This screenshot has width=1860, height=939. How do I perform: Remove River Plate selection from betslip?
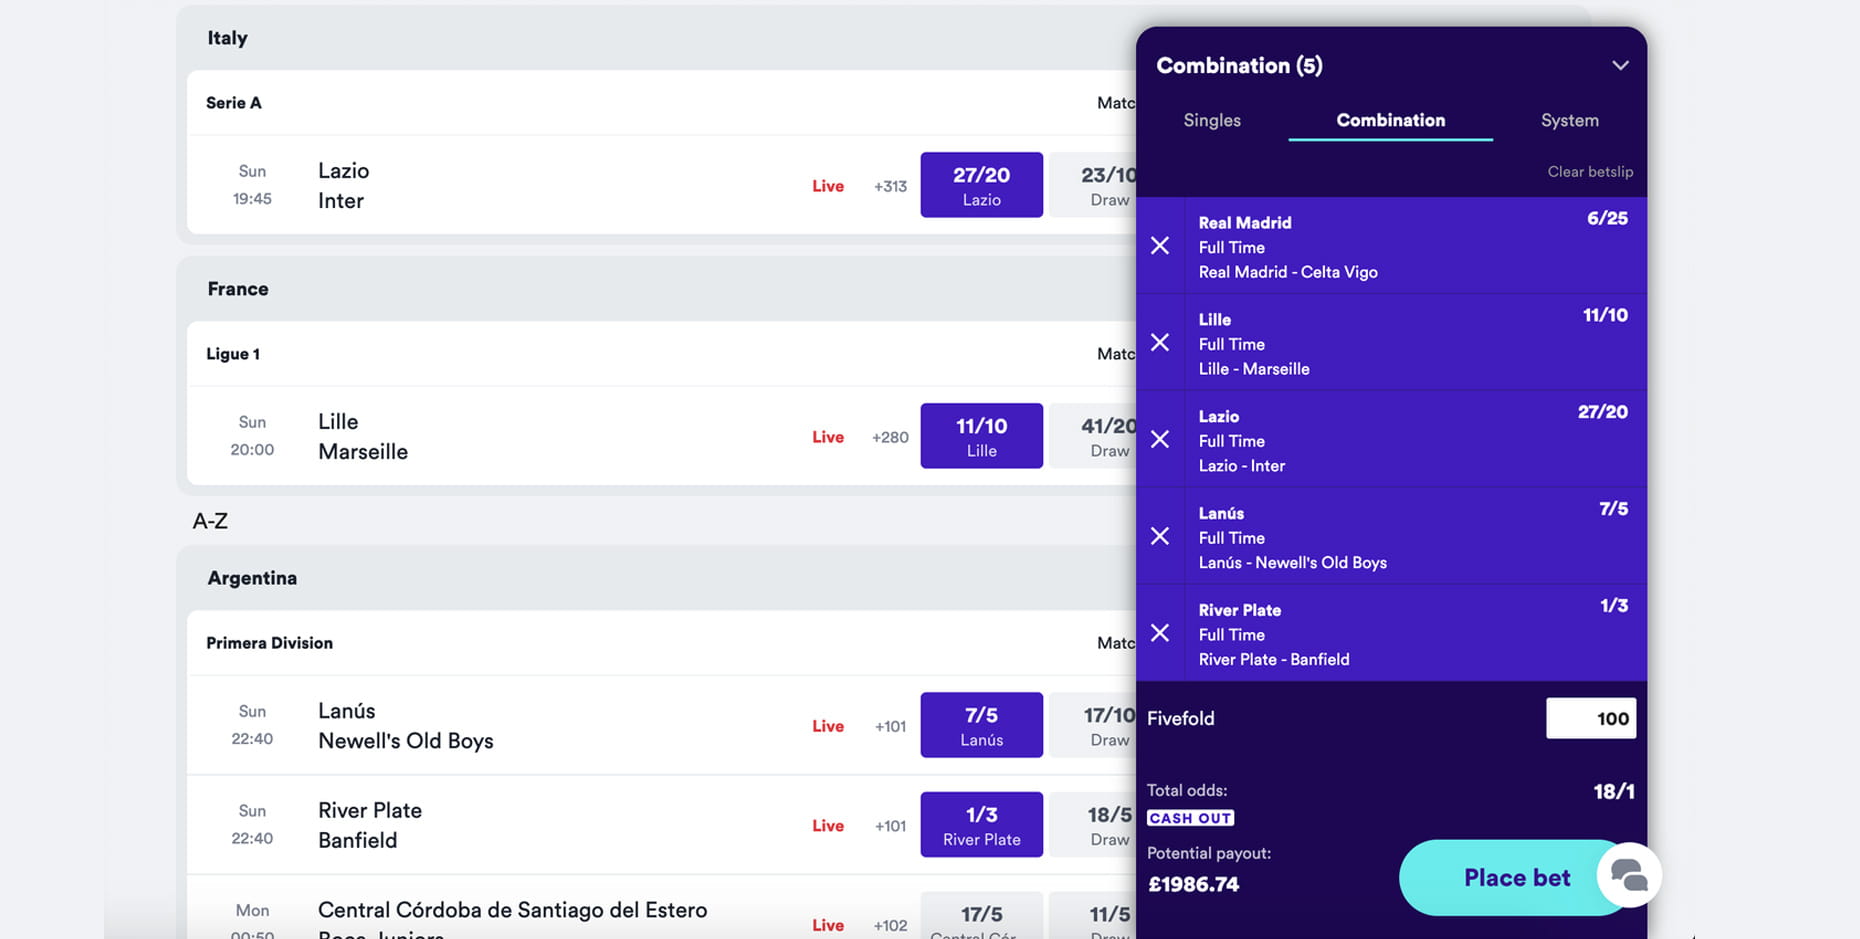click(1160, 633)
